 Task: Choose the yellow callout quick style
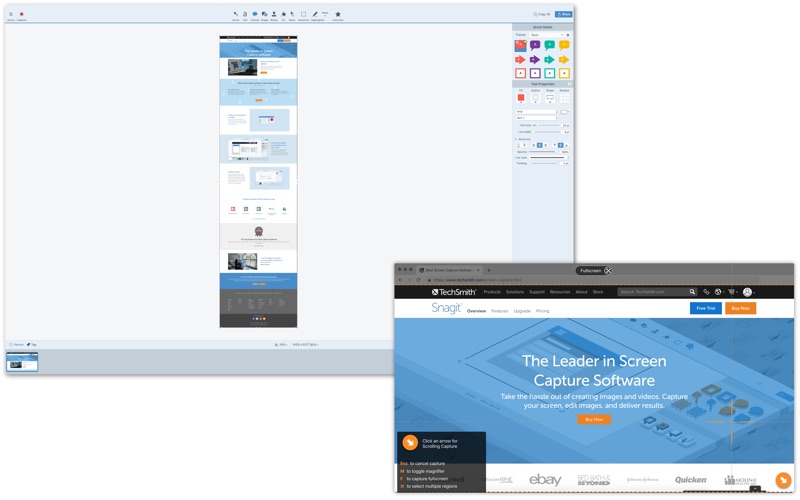tap(564, 45)
